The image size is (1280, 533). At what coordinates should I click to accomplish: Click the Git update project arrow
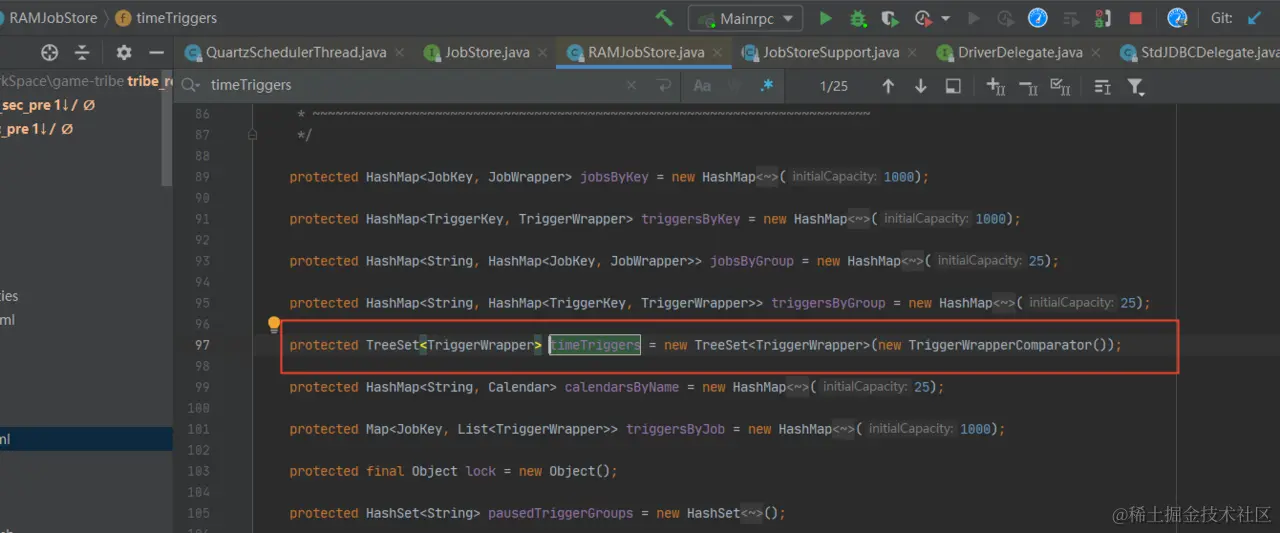coord(1254,18)
